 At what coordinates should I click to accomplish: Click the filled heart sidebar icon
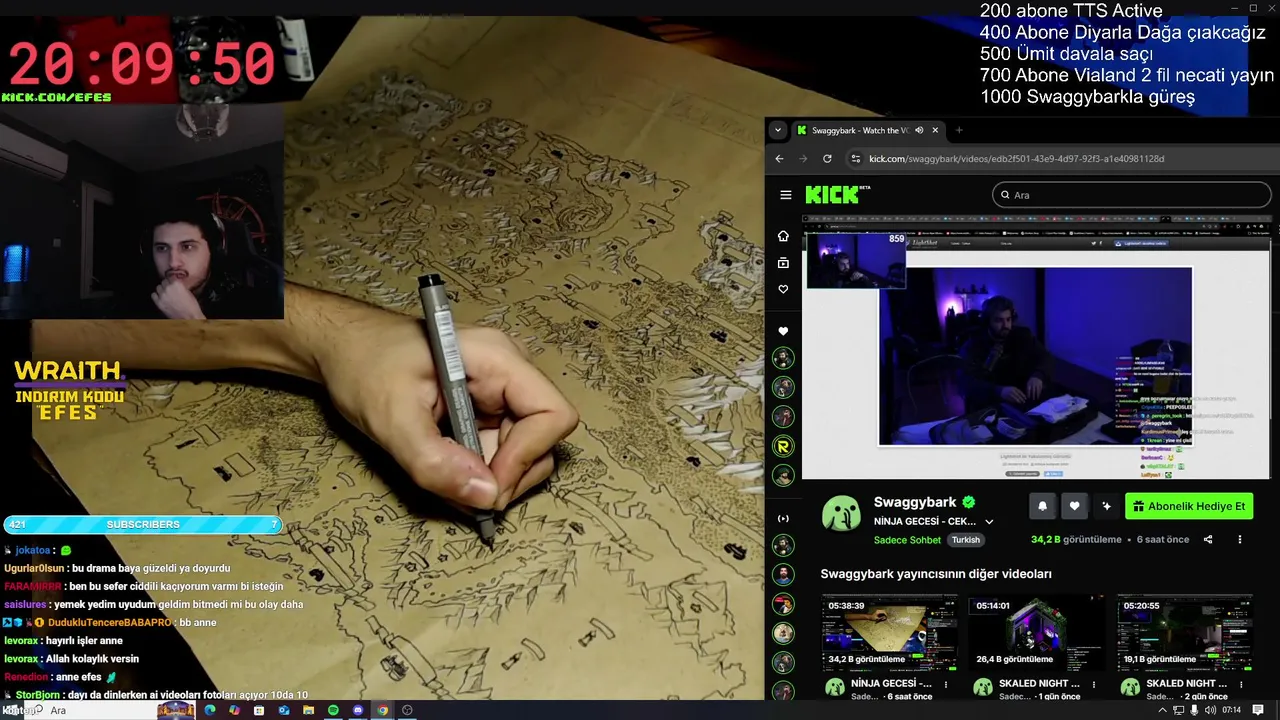pos(783,331)
